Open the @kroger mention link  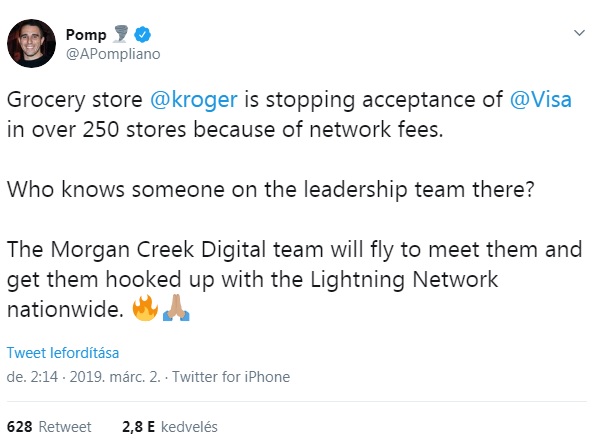tap(194, 100)
